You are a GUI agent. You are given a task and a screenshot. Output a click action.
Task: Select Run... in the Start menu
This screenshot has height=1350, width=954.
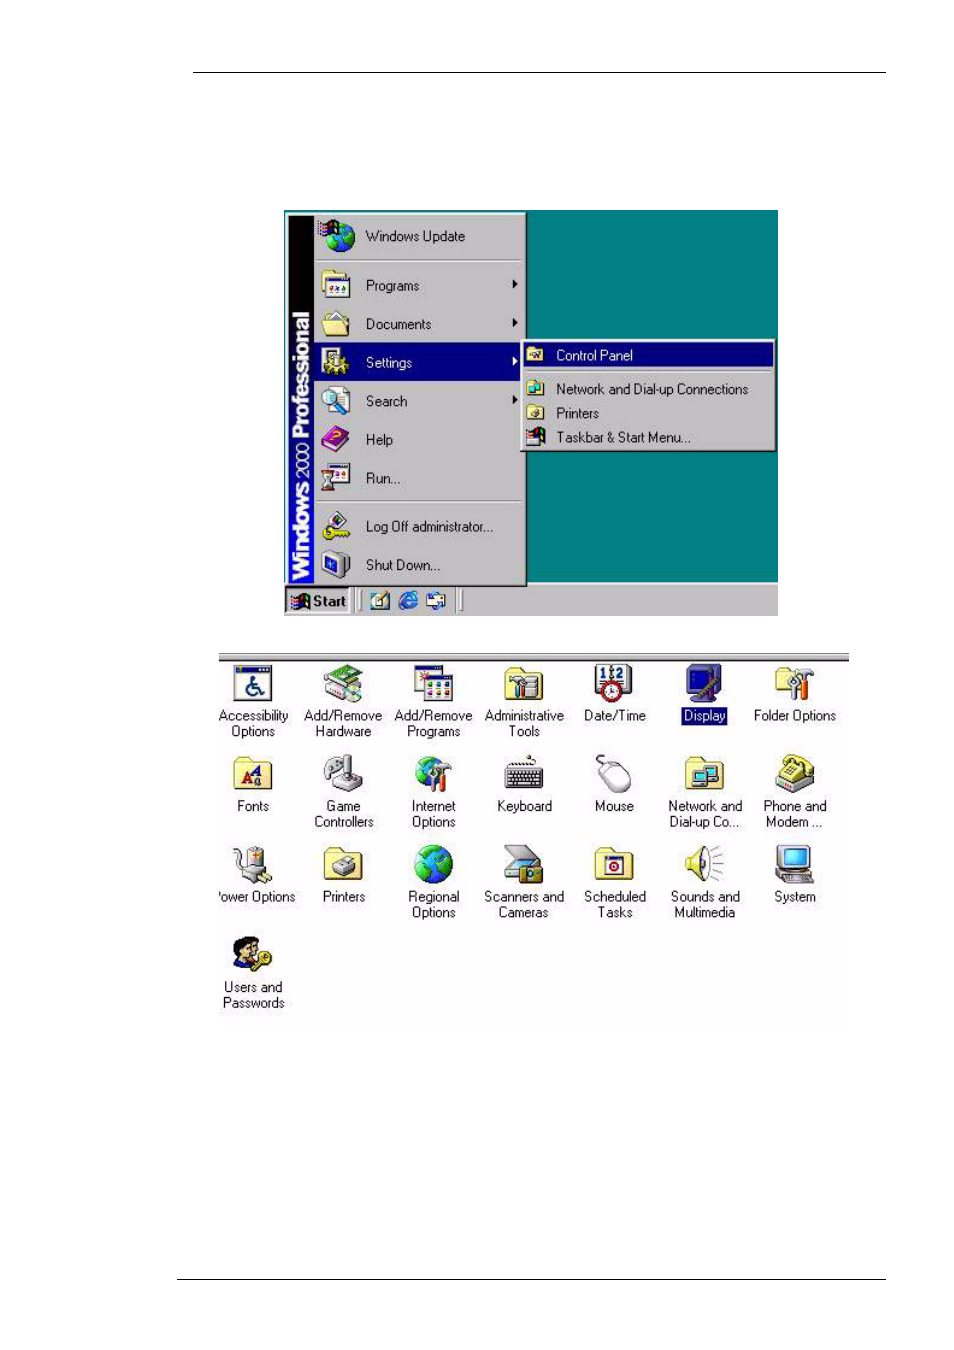tap(420, 478)
